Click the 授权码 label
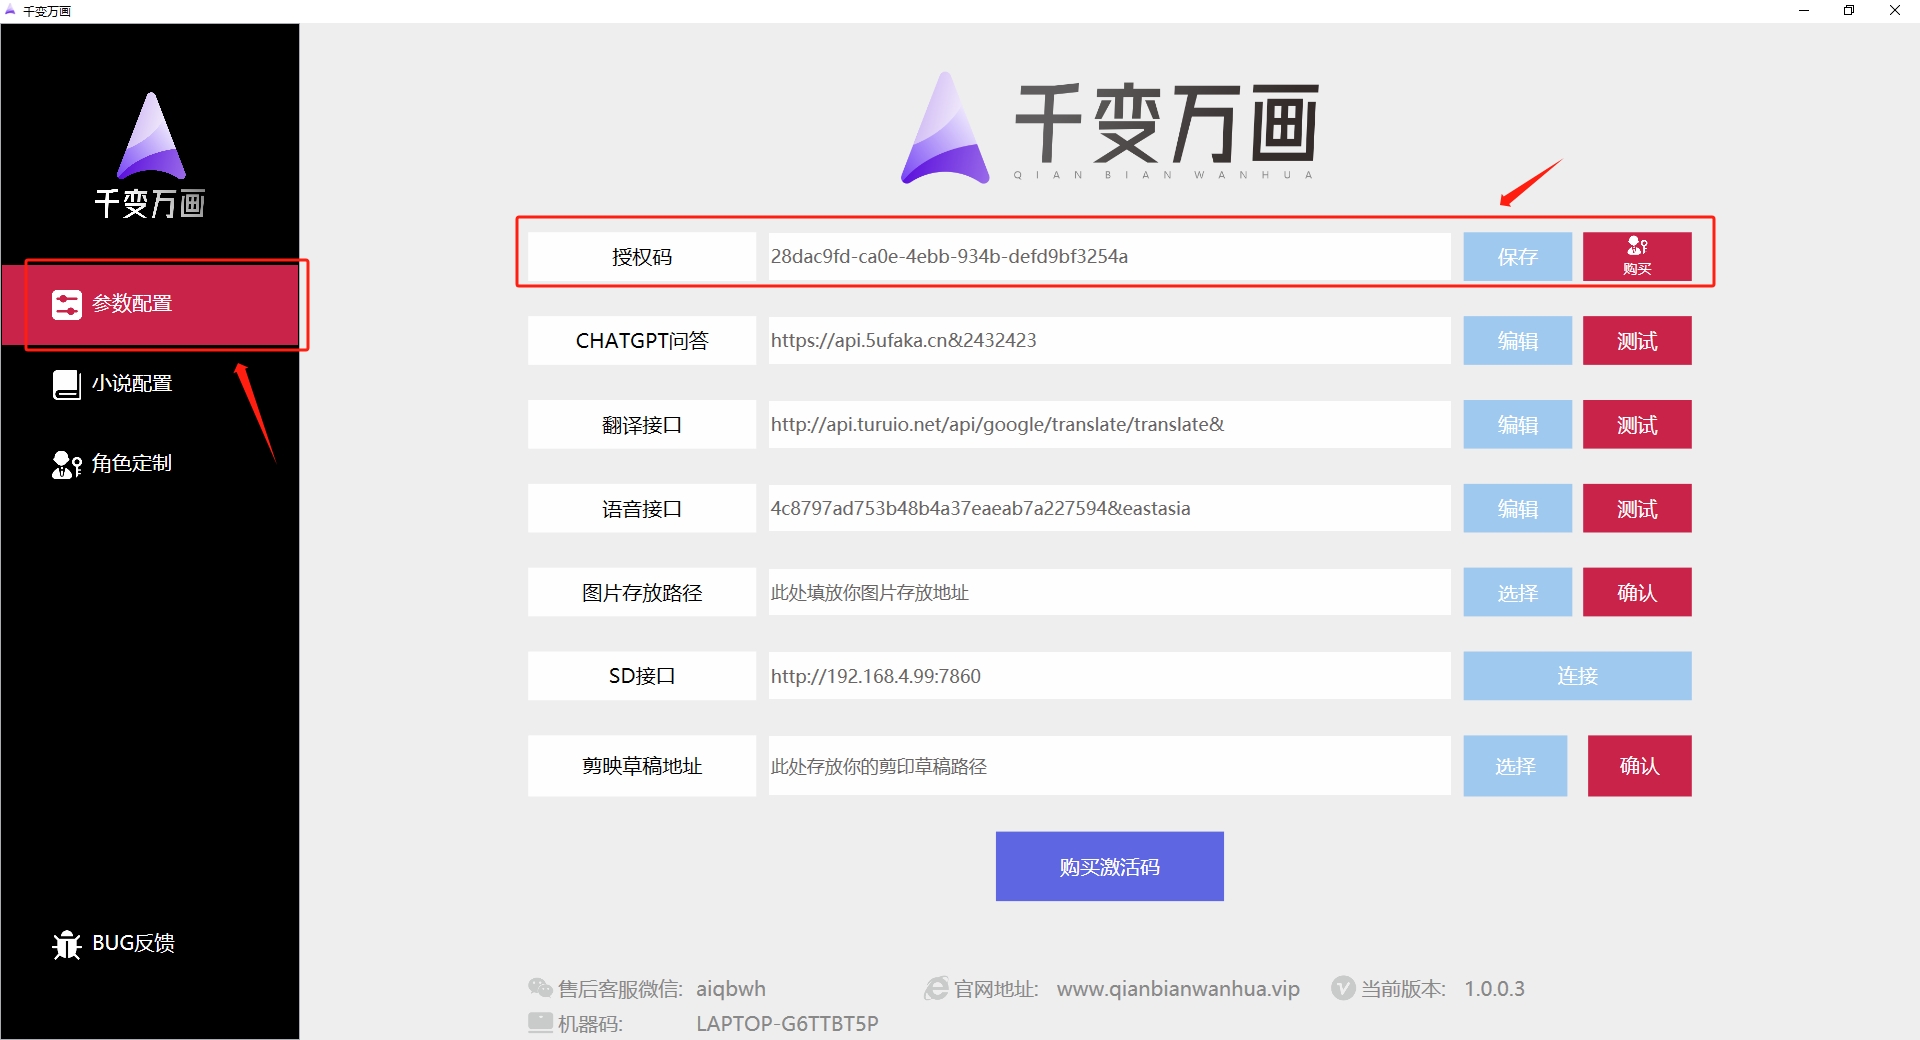The image size is (1920, 1040). 642,257
